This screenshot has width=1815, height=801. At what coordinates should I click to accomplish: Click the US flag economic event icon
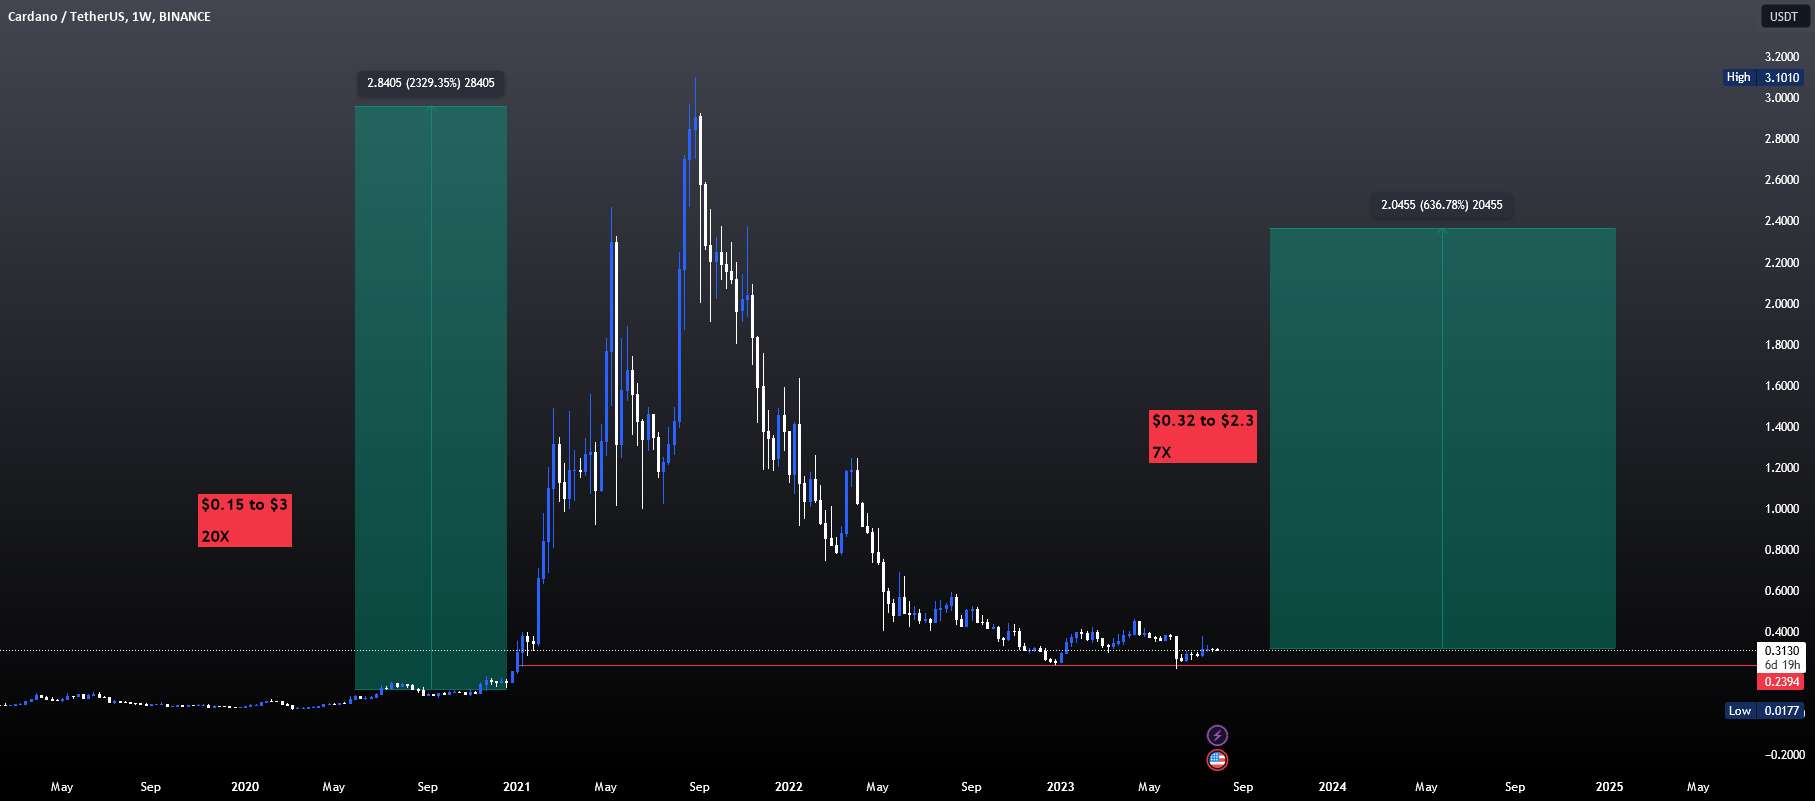(x=1217, y=760)
